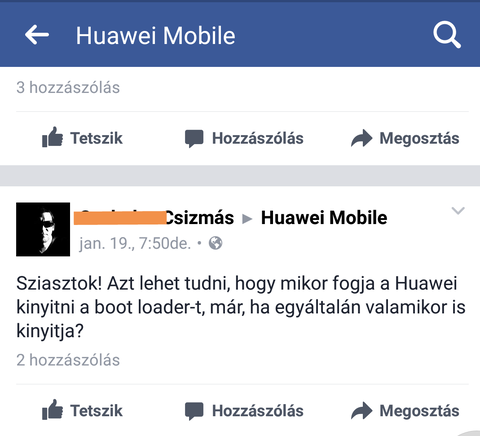The height and width of the screenshot is (436, 480).
Task: Like Csizmás's post with thumbs-up icon
Action: pos(52,410)
